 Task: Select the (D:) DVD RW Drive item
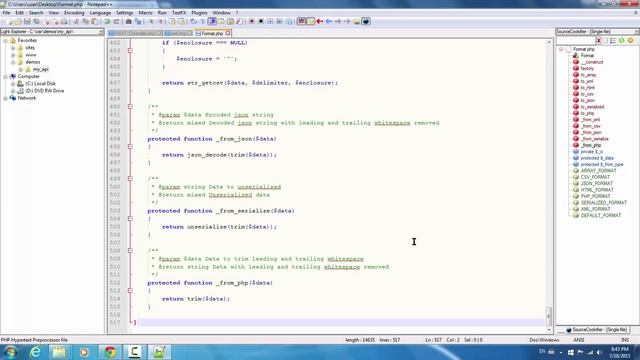(44, 91)
